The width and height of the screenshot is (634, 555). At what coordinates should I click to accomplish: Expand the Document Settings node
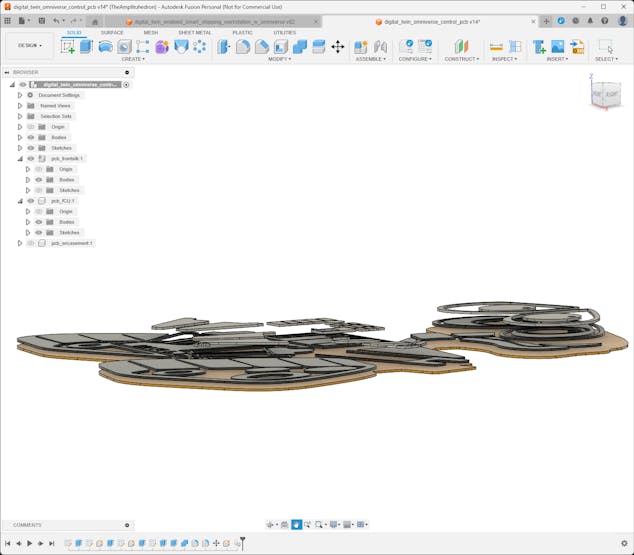(20, 95)
